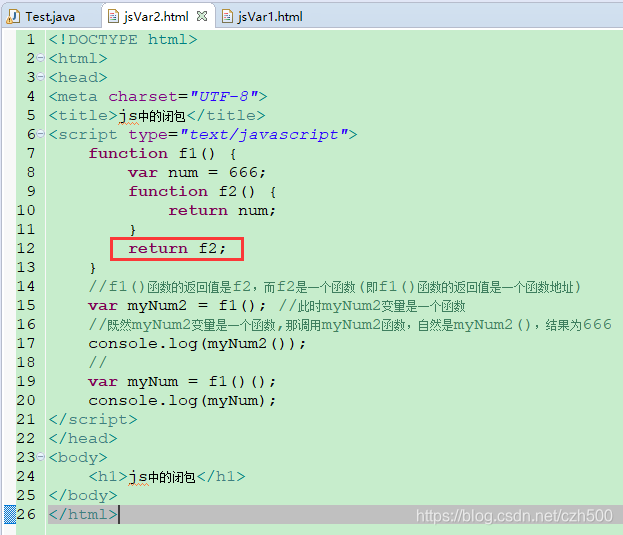The height and width of the screenshot is (535, 623).
Task: Click 'var num = 666;' statement
Action: click(x=197, y=172)
